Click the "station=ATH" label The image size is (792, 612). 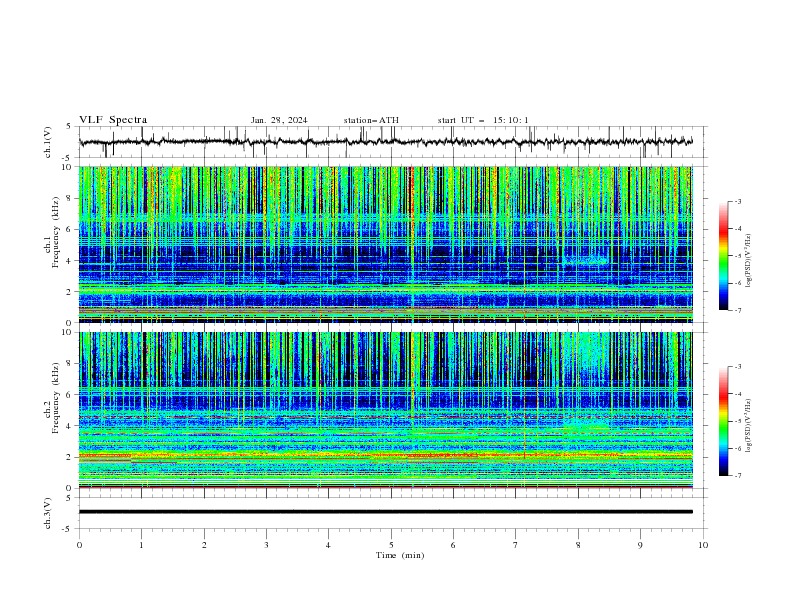coord(371,120)
